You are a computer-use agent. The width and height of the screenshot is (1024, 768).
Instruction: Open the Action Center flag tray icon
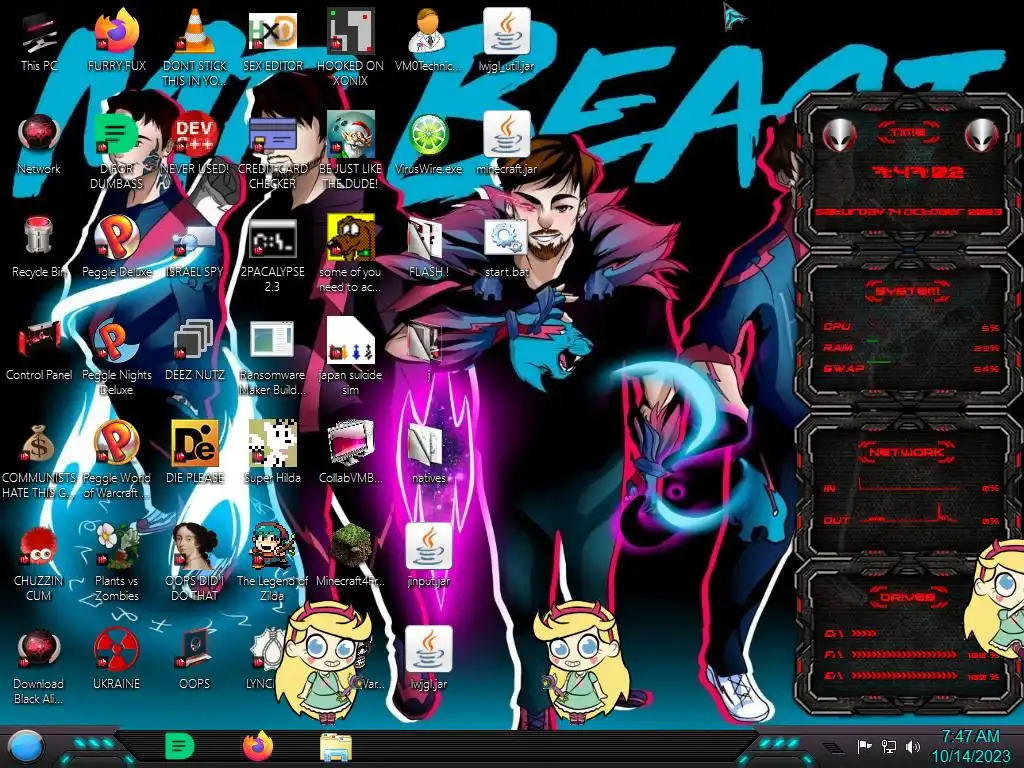coord(865,746)
